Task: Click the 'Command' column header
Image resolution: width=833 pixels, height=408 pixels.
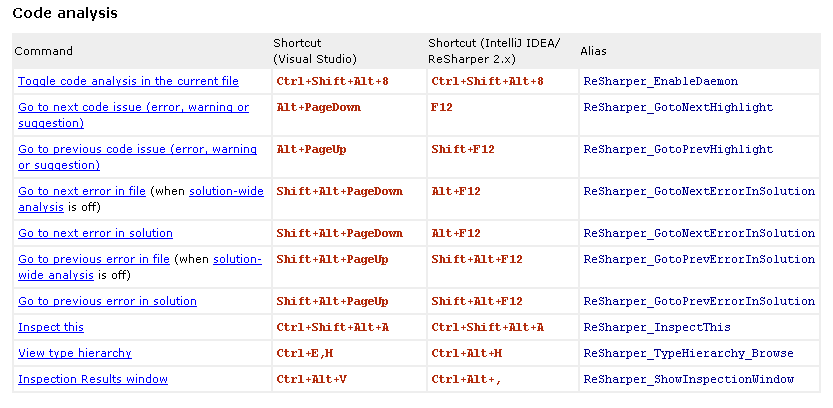Action: coord(44,52)
